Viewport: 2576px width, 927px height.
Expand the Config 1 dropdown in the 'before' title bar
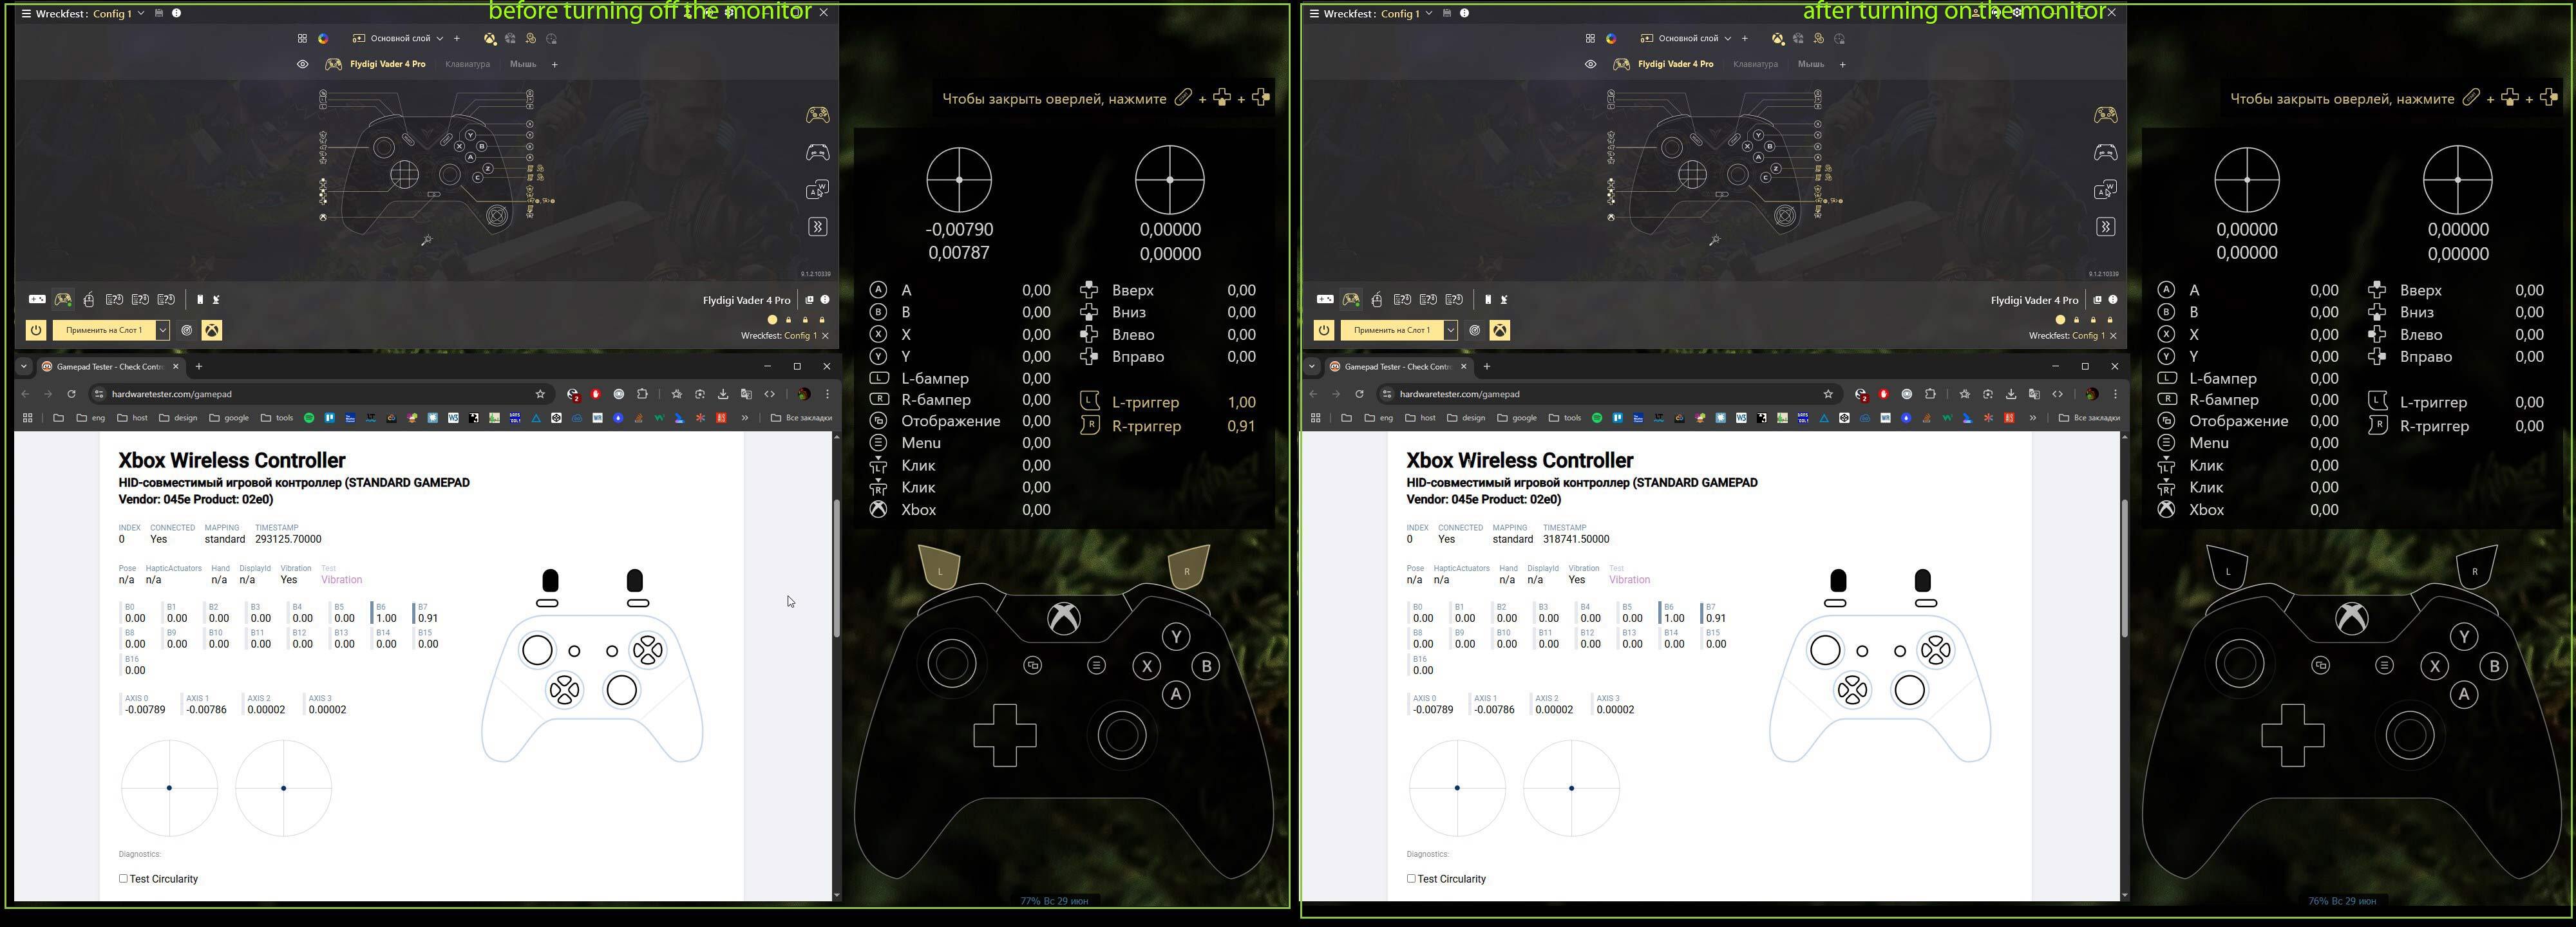pos(141,13)
